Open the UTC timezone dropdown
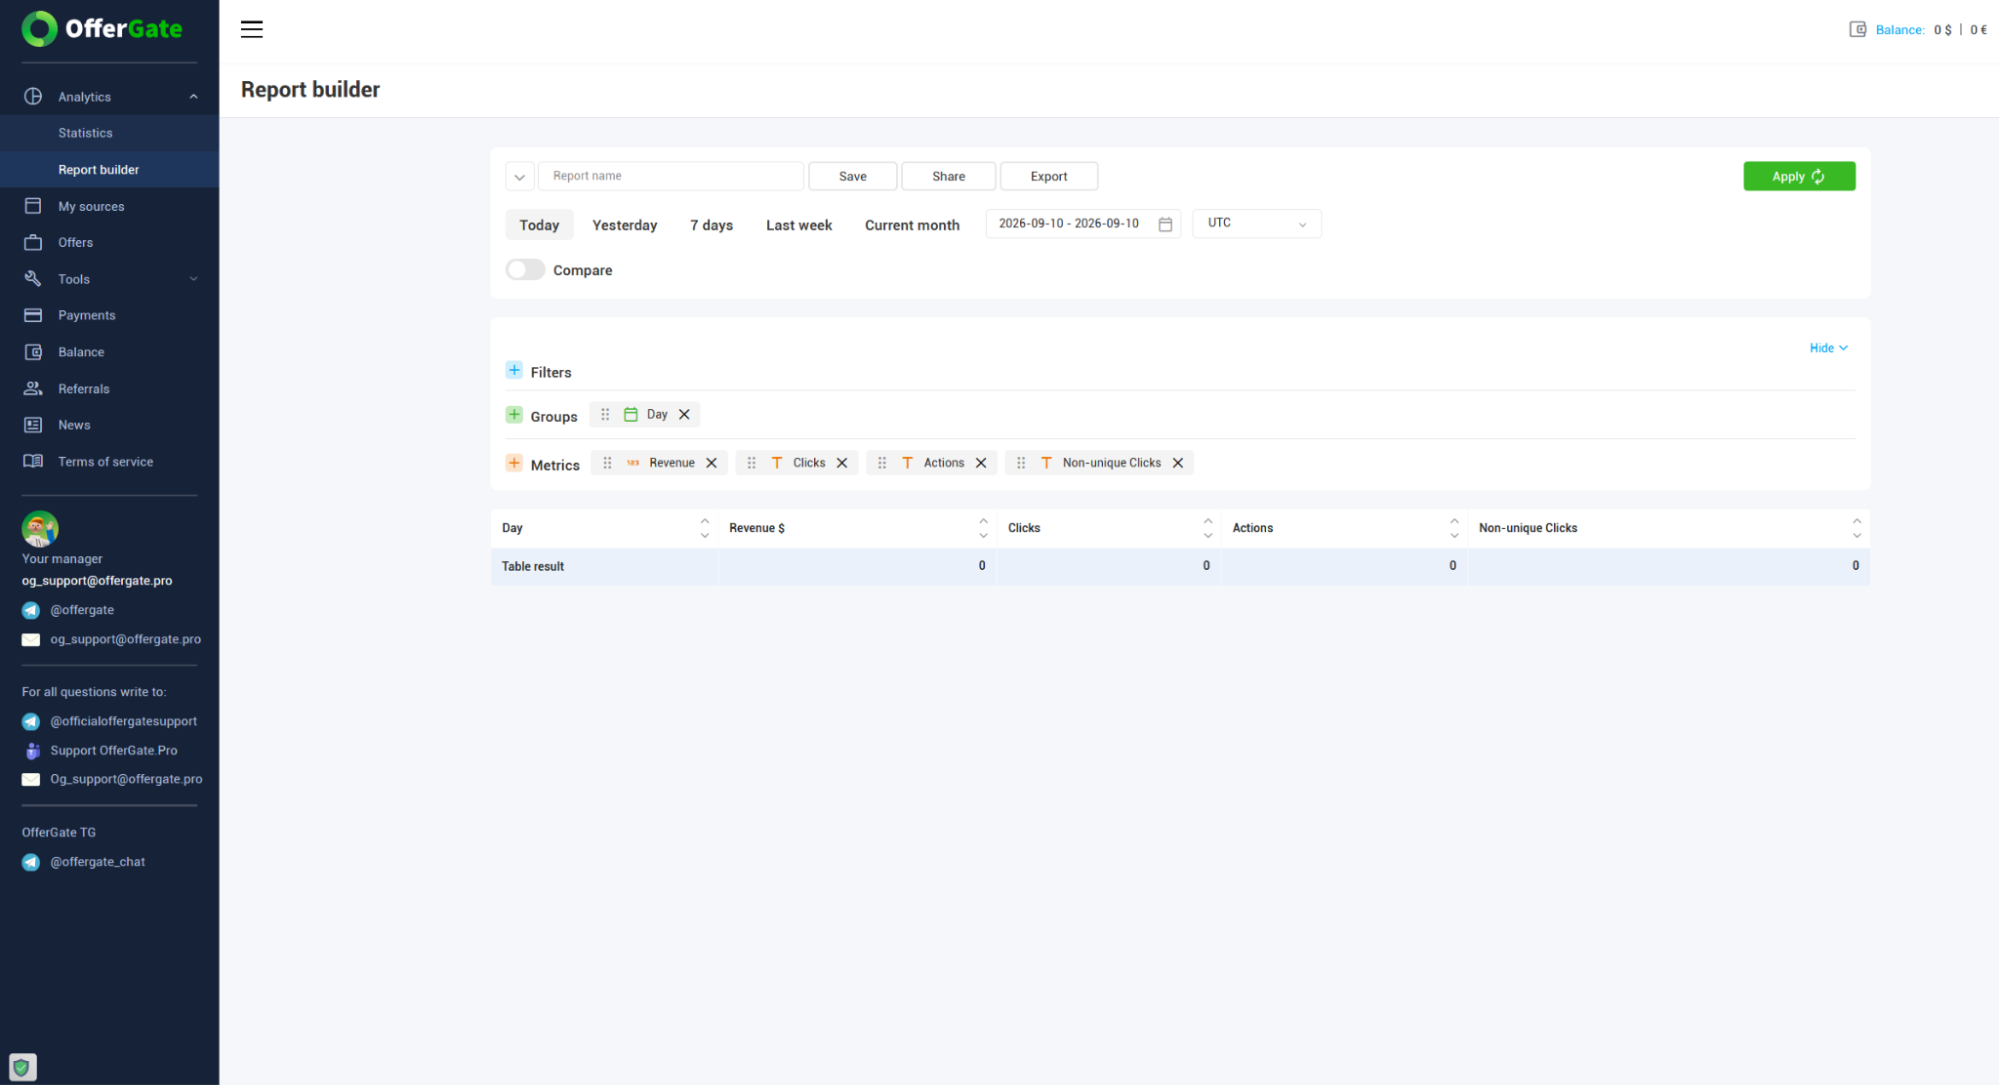1999x1086 pixels. [x=1257, y=224]
